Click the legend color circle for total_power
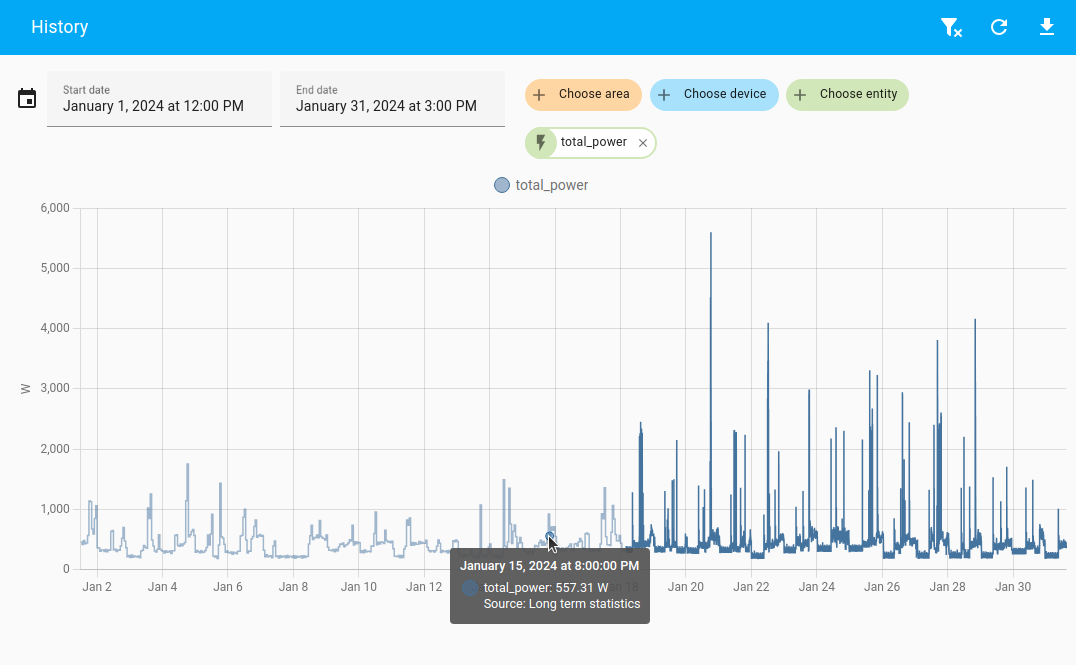This screenshot has height=665, width=1076. 502,185
